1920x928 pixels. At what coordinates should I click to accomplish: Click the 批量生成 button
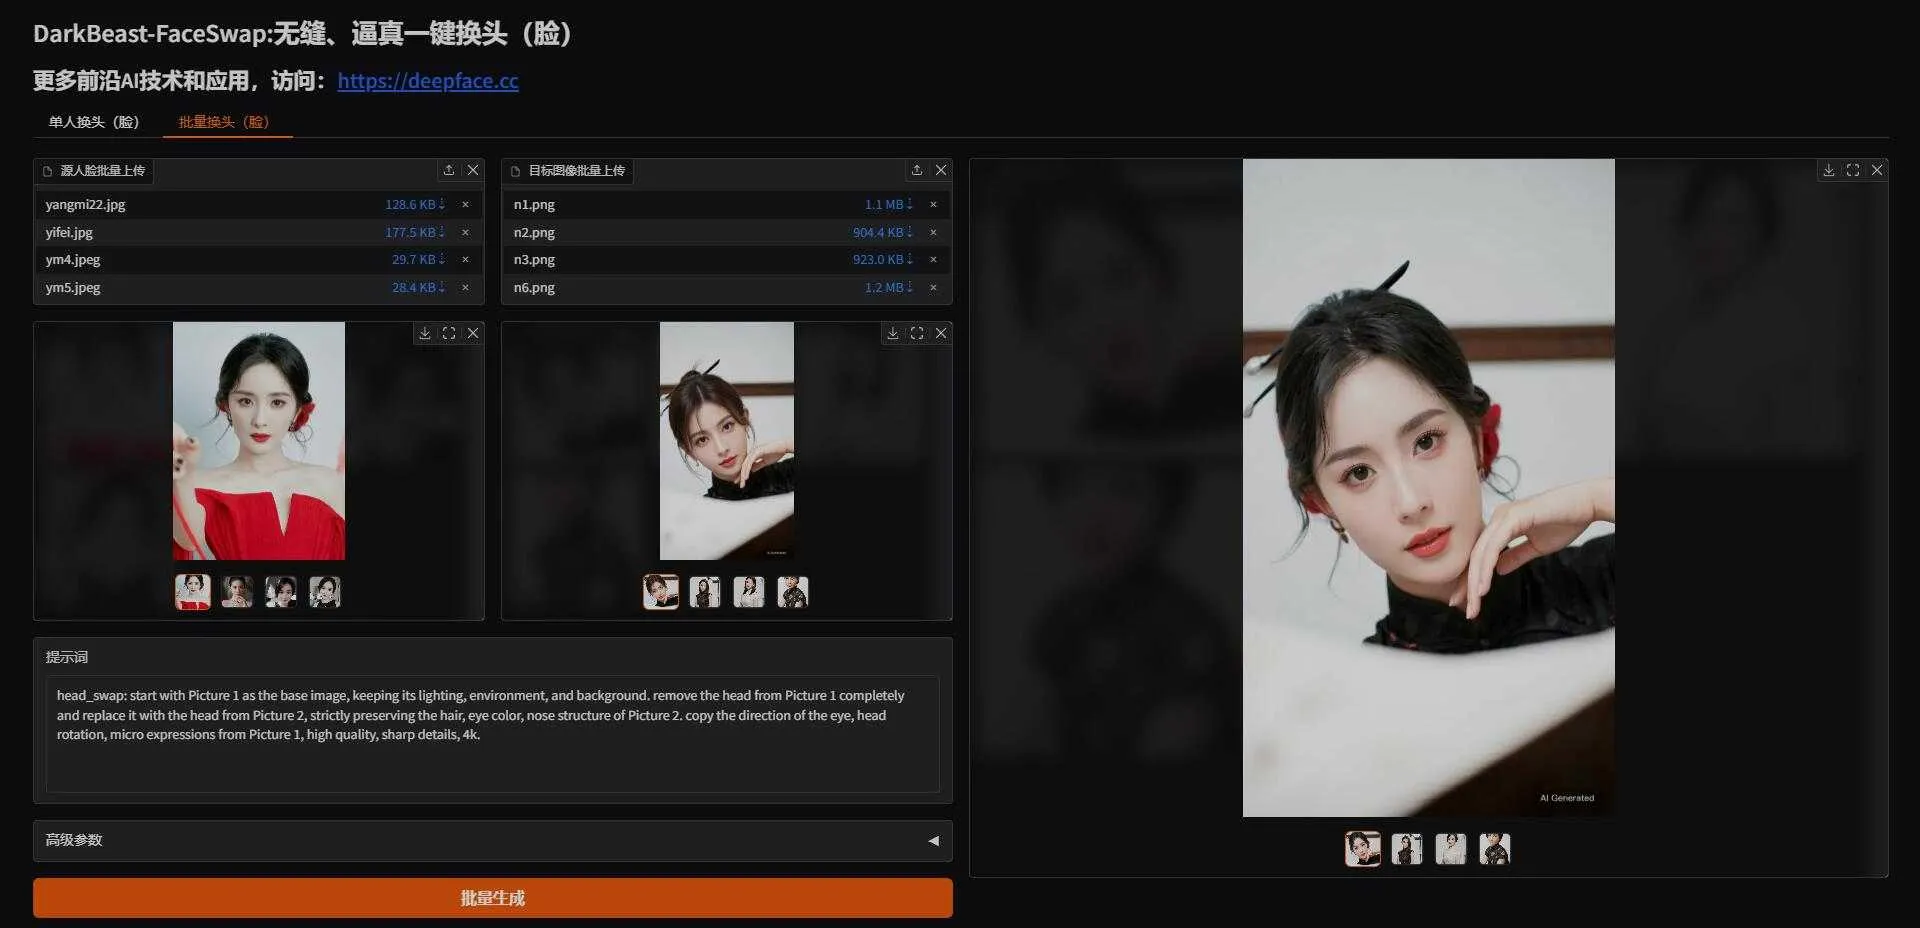coord(493,897)
